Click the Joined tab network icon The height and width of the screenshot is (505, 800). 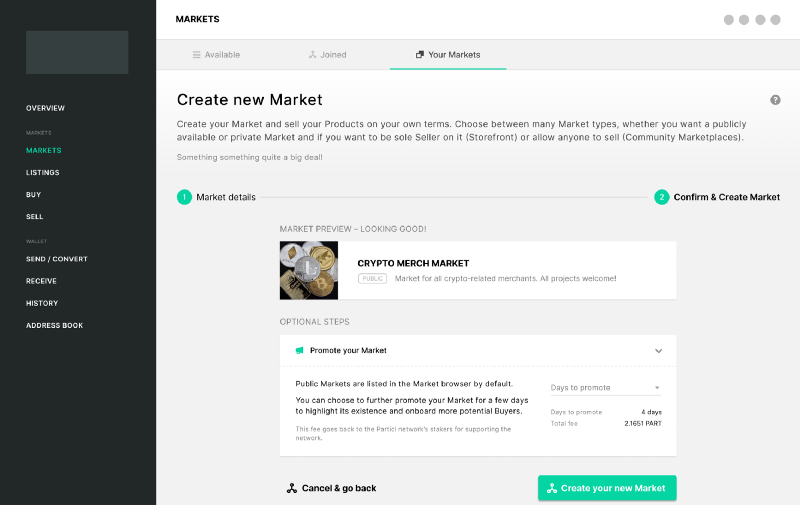point(312,55)
